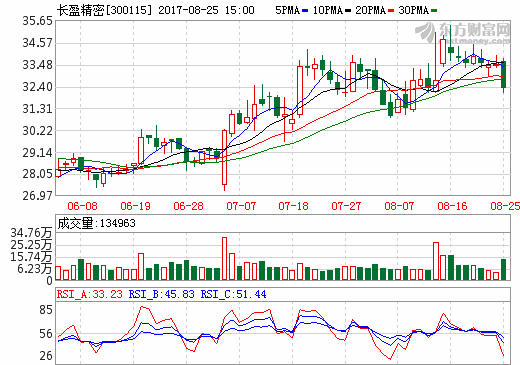Click the black 10PMA legend color swatch
The image size is (520, 365).
point(348,11)
